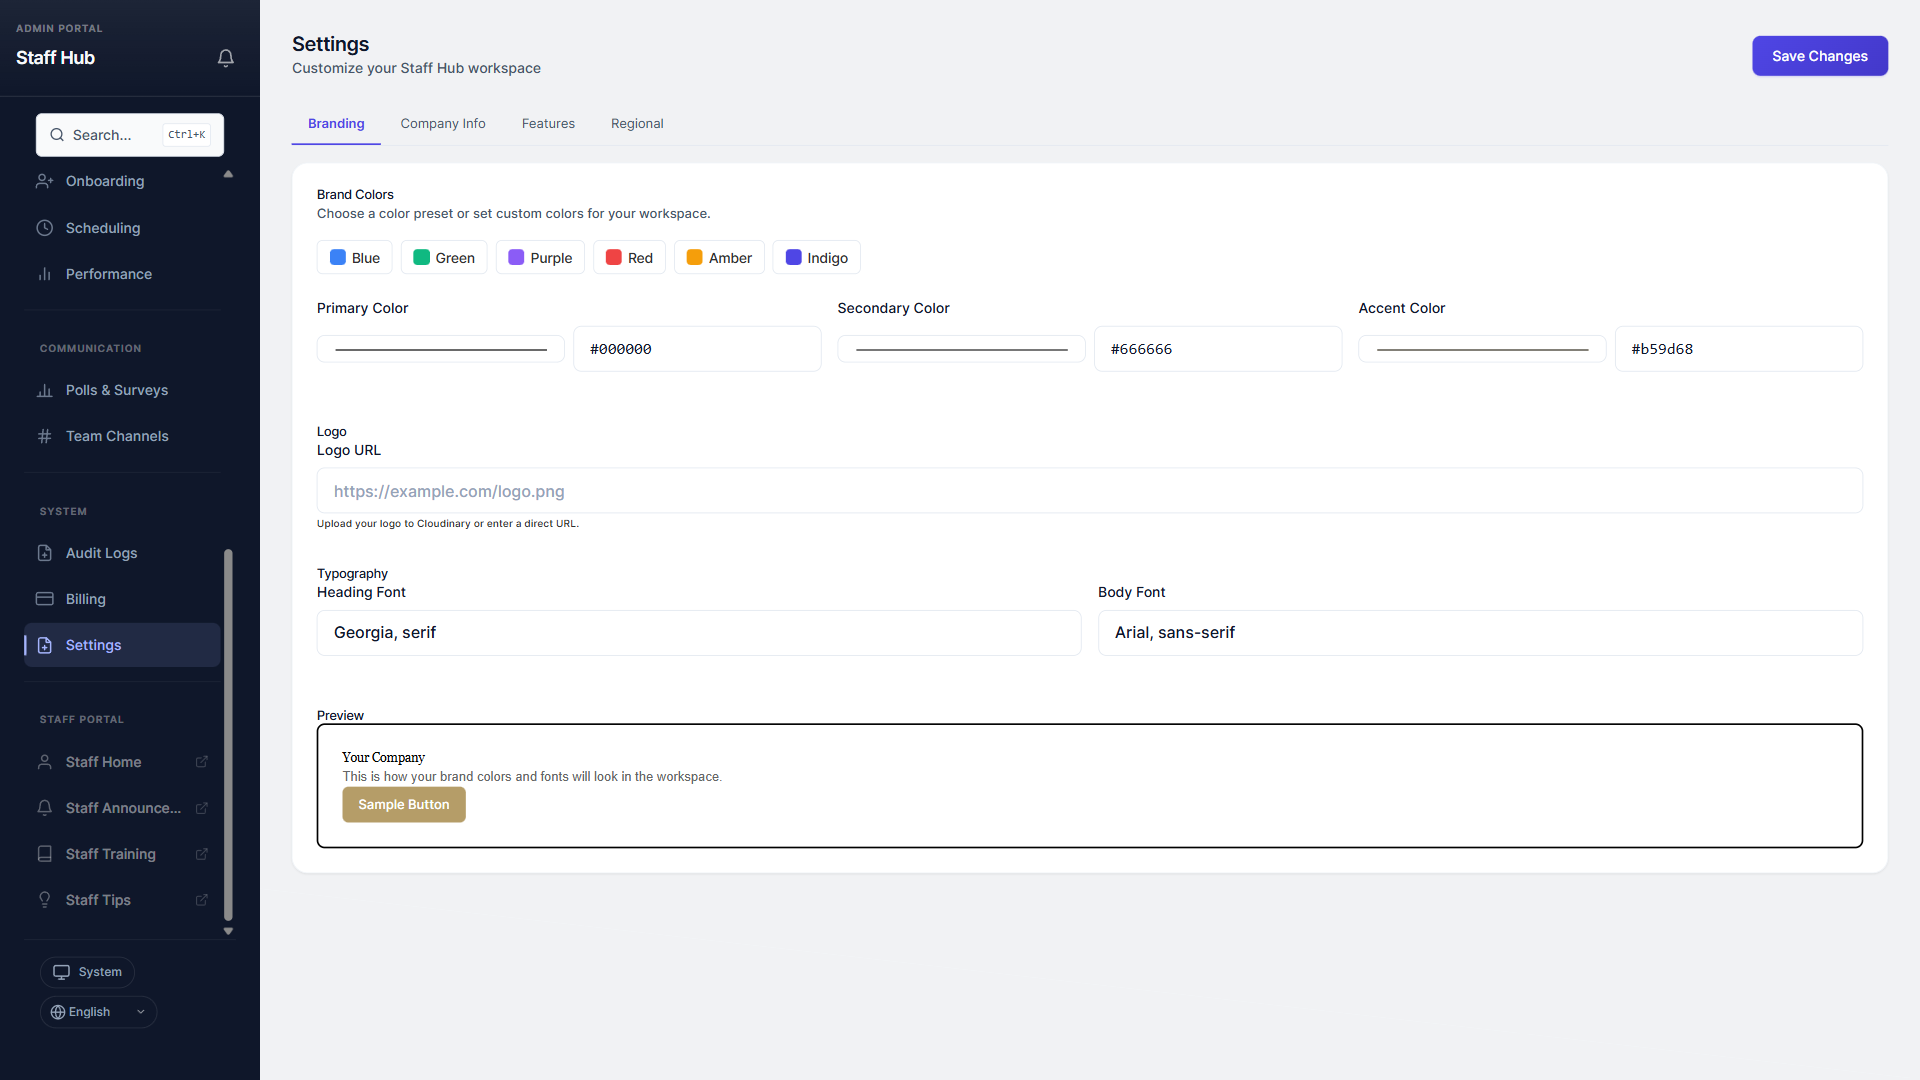Screen dimensions: 1920x1080
Task: Click the external-link icon beside Staff Home
Action: click(202, 761)
